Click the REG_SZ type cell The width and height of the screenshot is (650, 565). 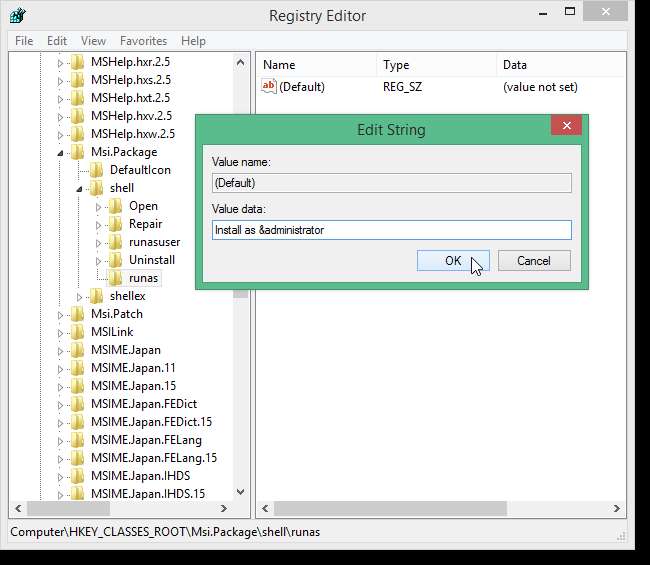point(402,87)
